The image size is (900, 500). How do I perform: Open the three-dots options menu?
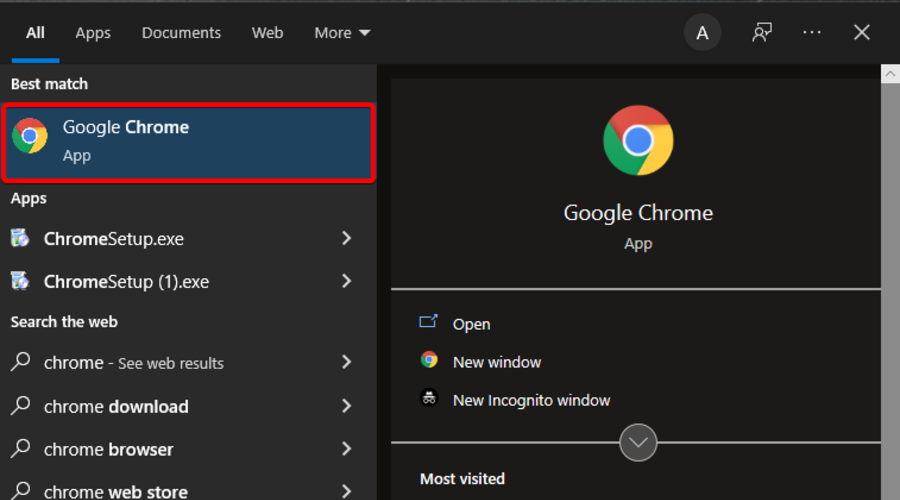[812, 33]
